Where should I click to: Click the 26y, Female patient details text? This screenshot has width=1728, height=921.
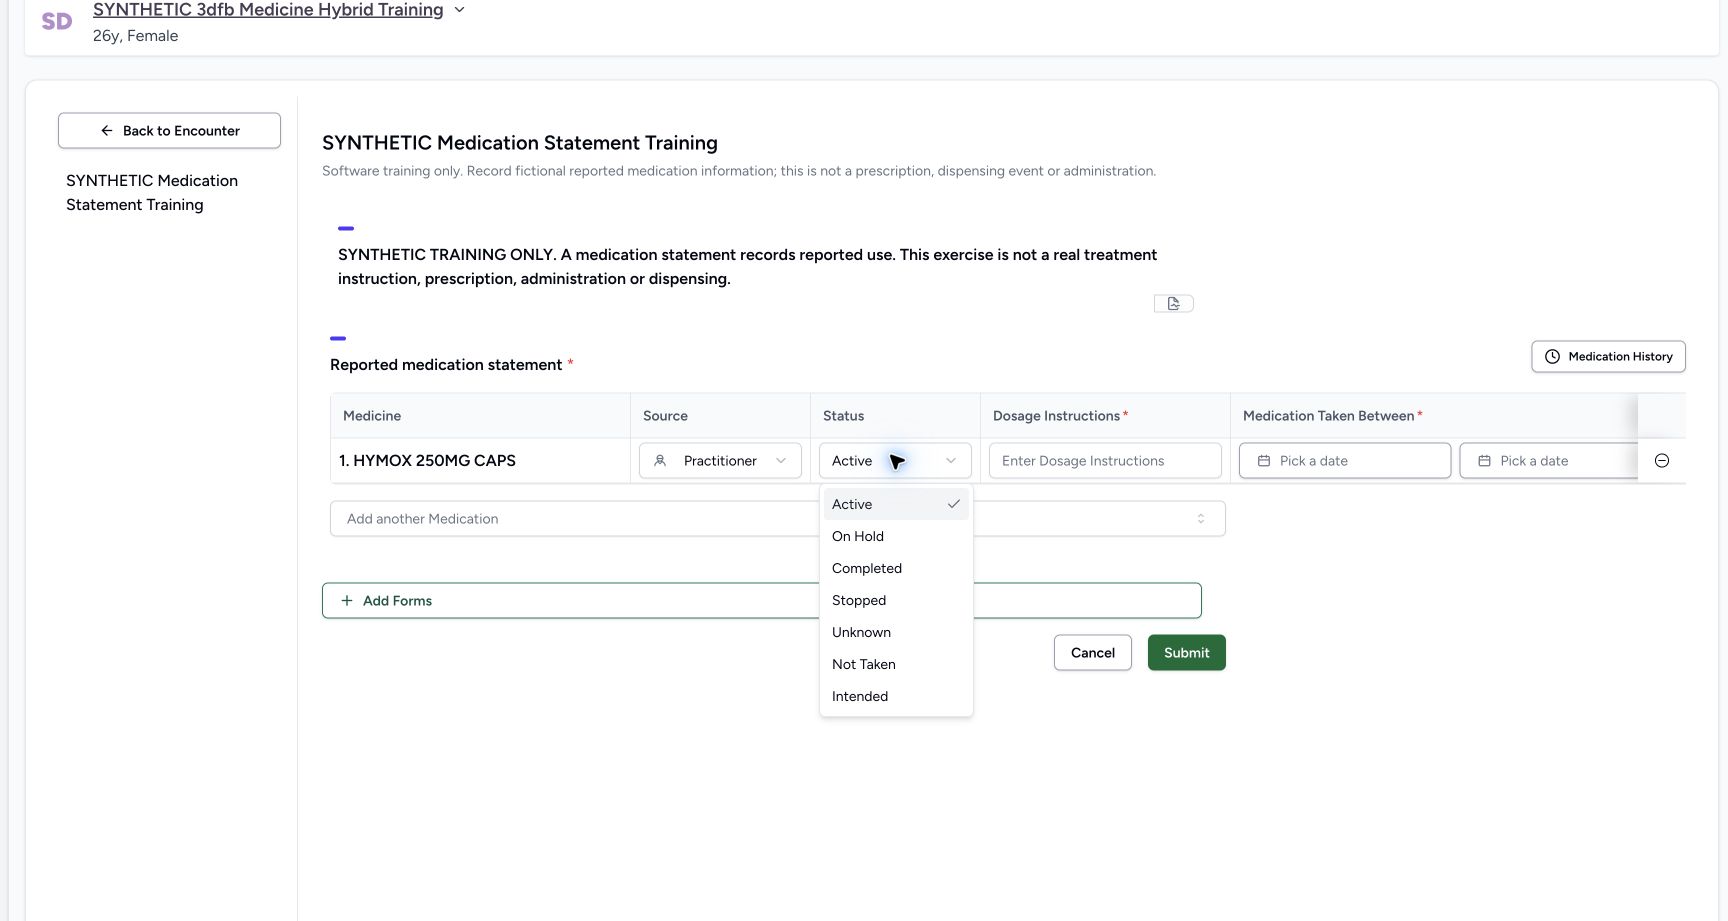(136, 36)
